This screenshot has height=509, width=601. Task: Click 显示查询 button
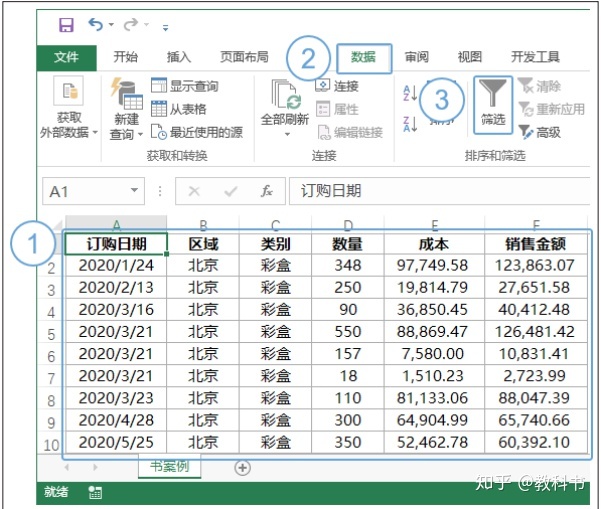pos(185,86)
